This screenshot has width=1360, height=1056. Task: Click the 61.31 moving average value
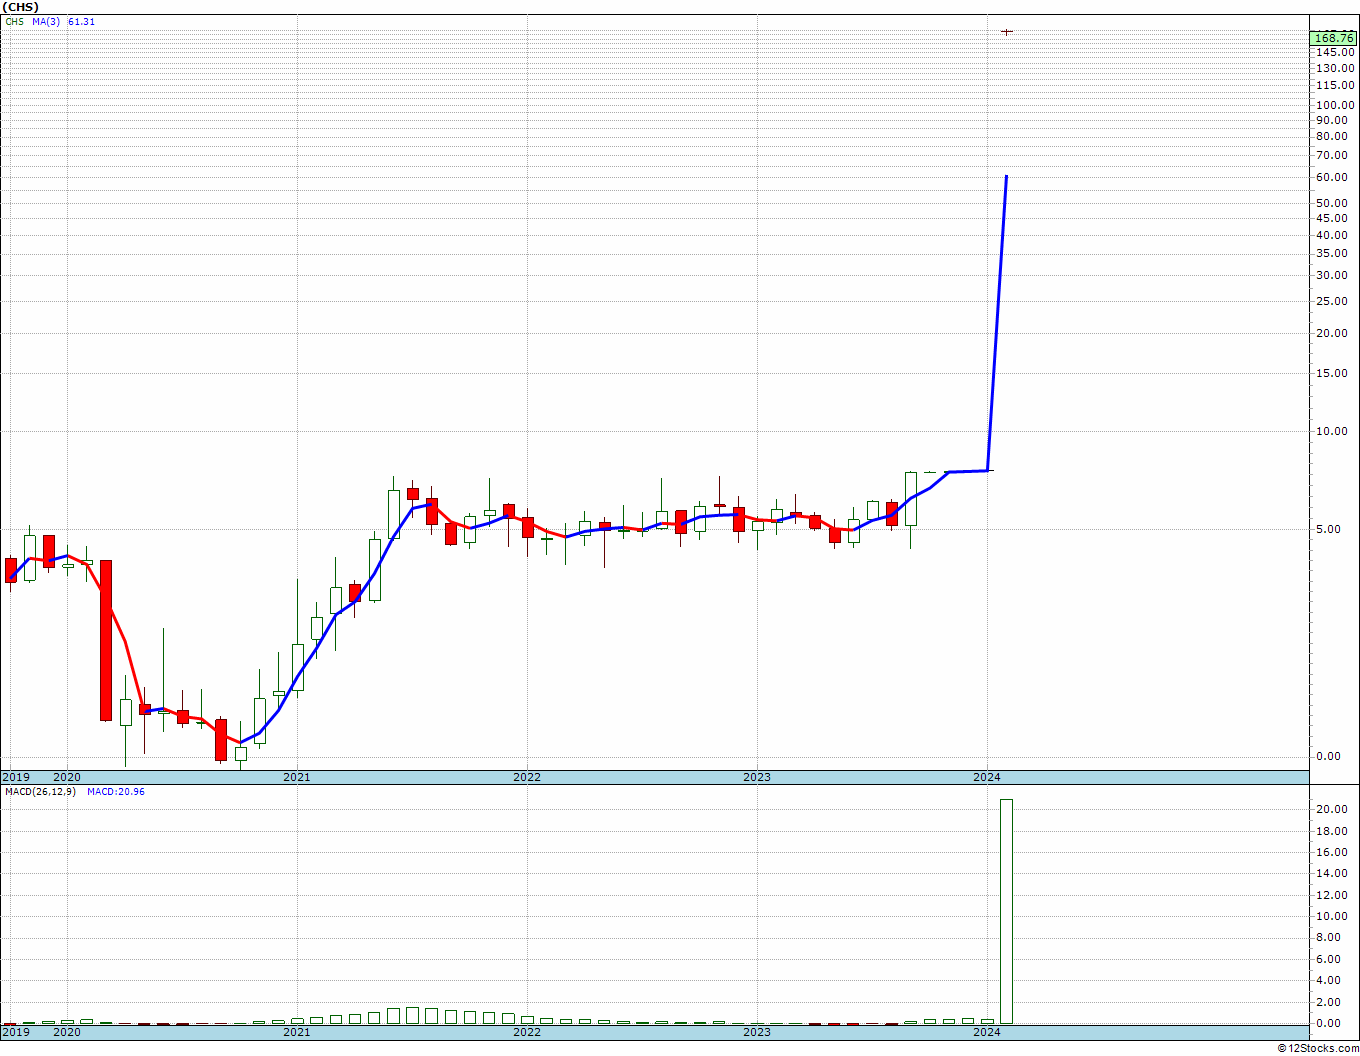pos(81,22)
